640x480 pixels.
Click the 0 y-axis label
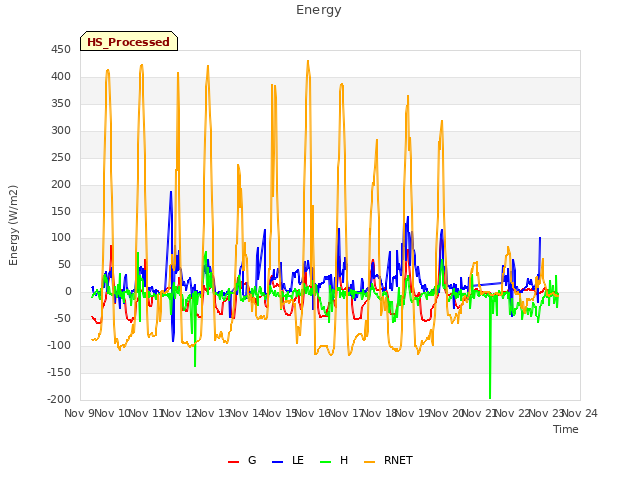[x=68, y=292]
